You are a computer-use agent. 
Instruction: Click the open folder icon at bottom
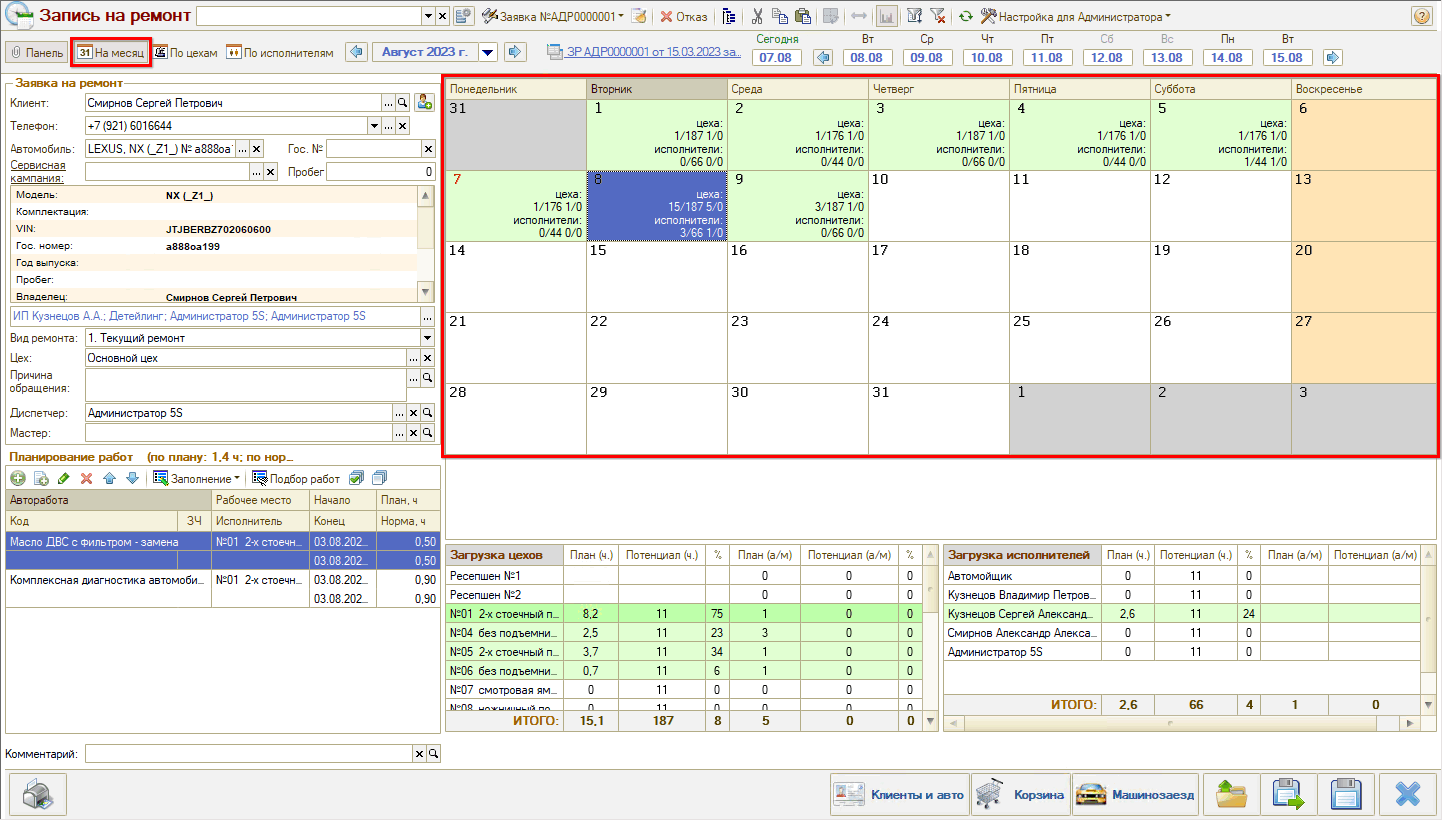tap(1231, 795)
